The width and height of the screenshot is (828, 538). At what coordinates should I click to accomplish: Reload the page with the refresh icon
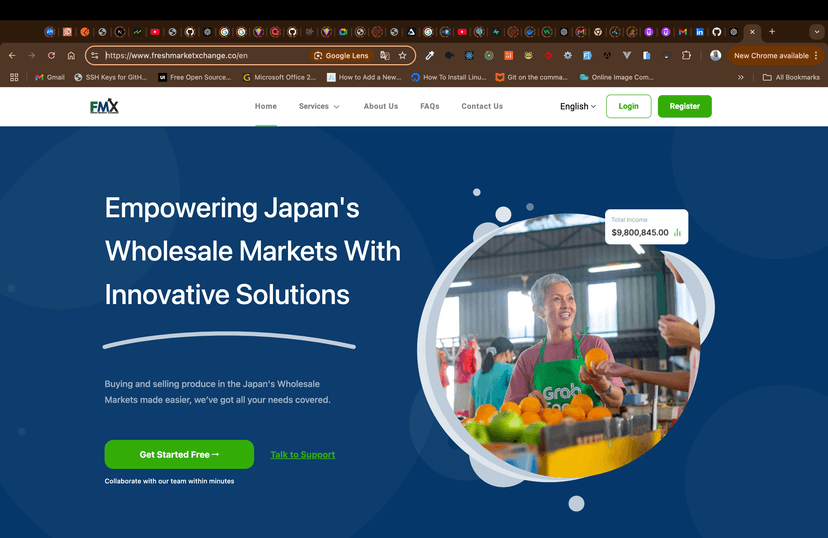[x=51, y=55]
